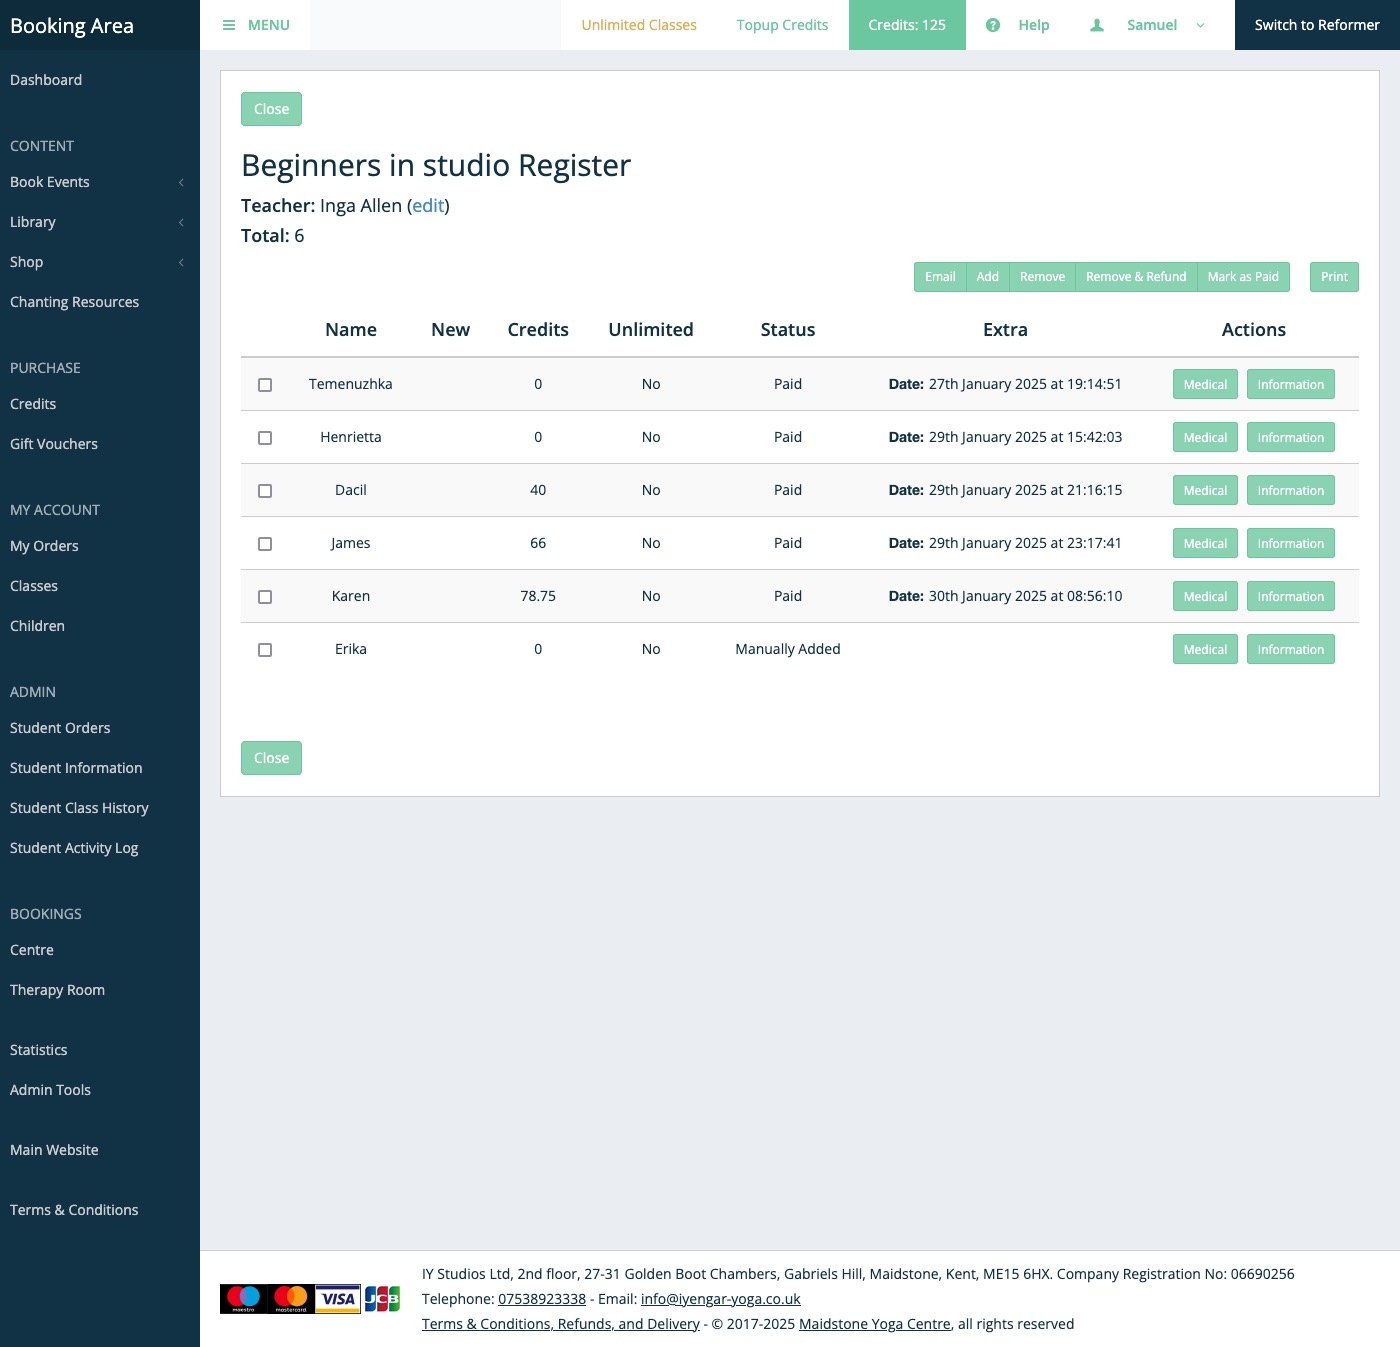1400x1347 pixels.
Task: Click the Maestro card logo in footer
Action: click(243, 1299)
